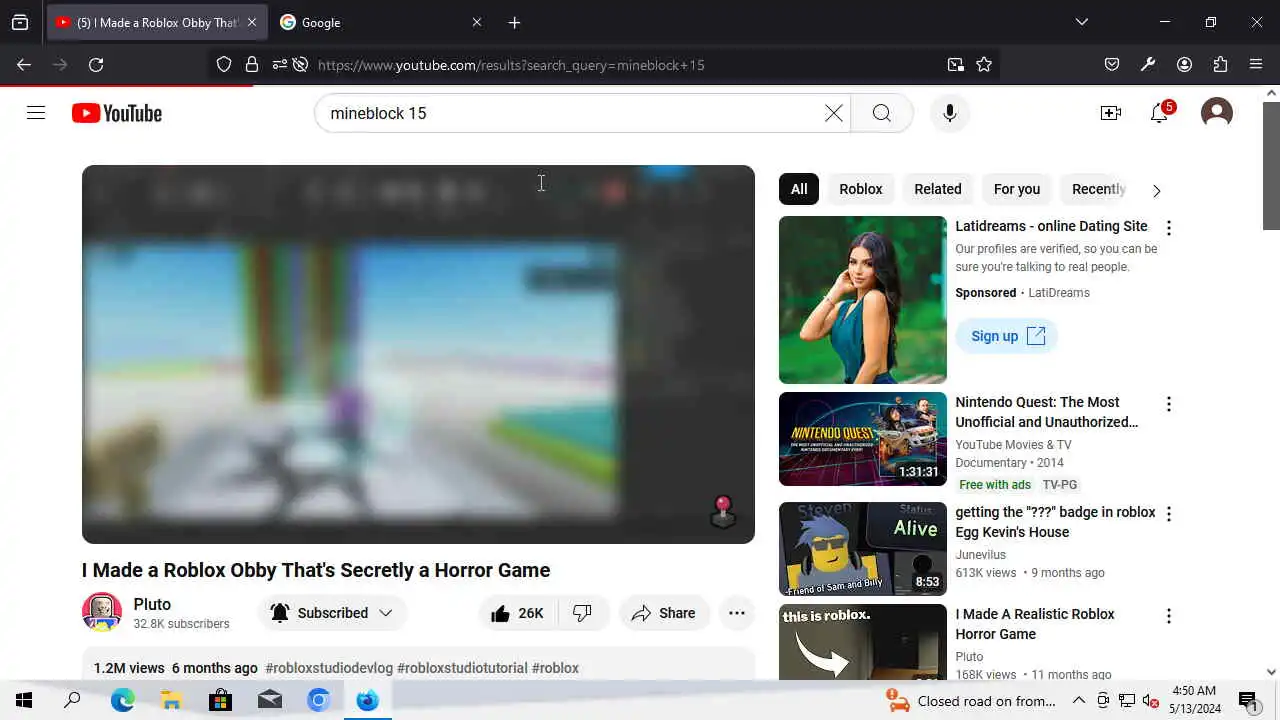
Task: Select the For you filter chip
Action: tap(1017, 189)
